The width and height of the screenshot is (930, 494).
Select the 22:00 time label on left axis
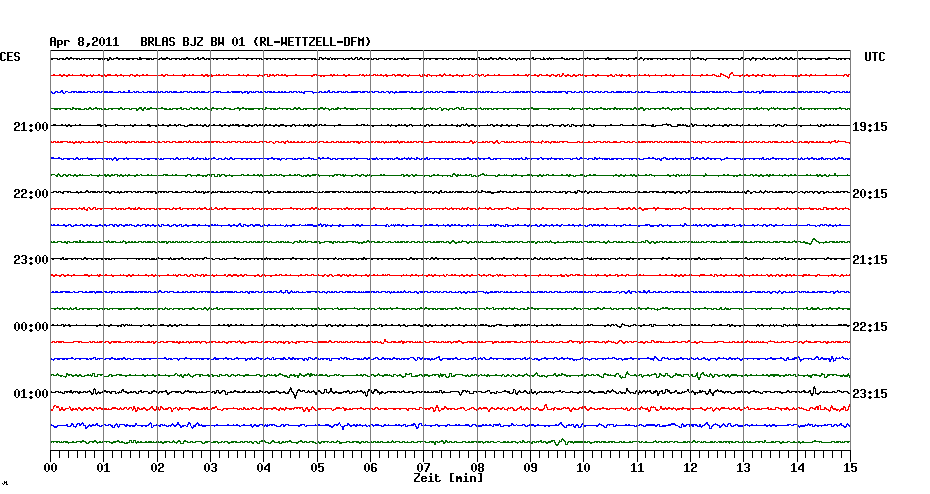click(30, 193)
